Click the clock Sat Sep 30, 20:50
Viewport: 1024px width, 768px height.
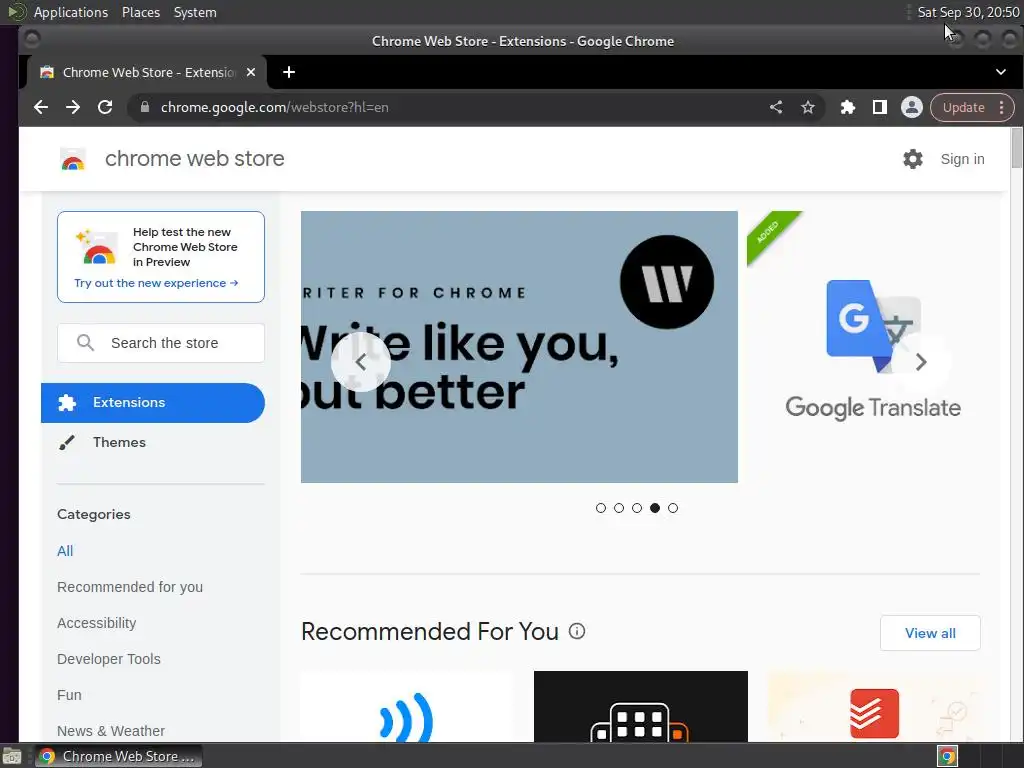[968, 12]
